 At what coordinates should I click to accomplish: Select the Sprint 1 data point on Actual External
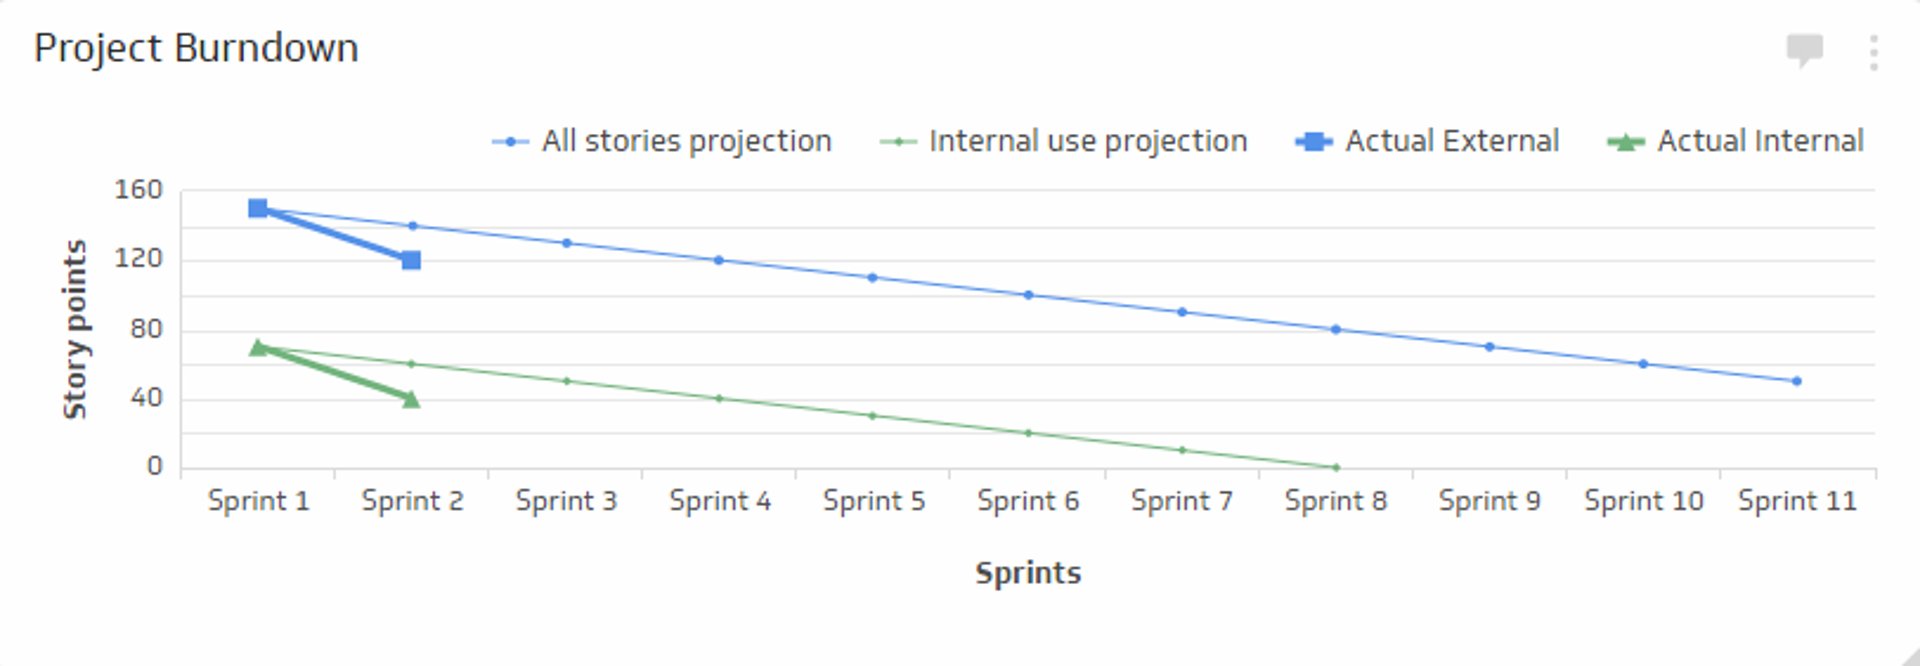tap(260, 208)
